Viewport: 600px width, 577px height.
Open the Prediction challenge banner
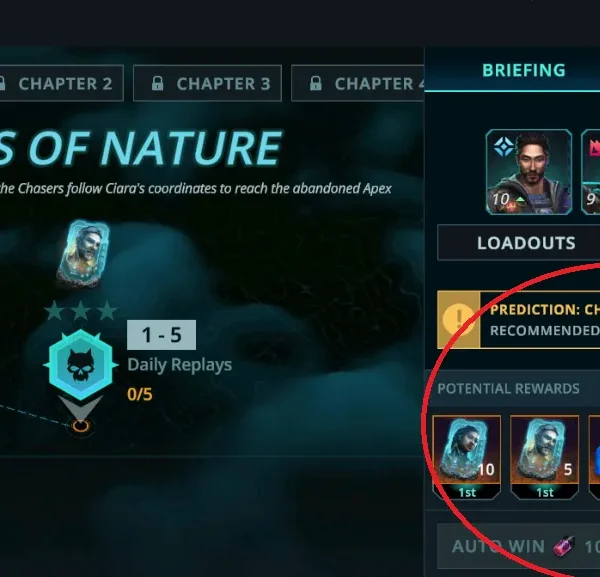pos(518,319)
